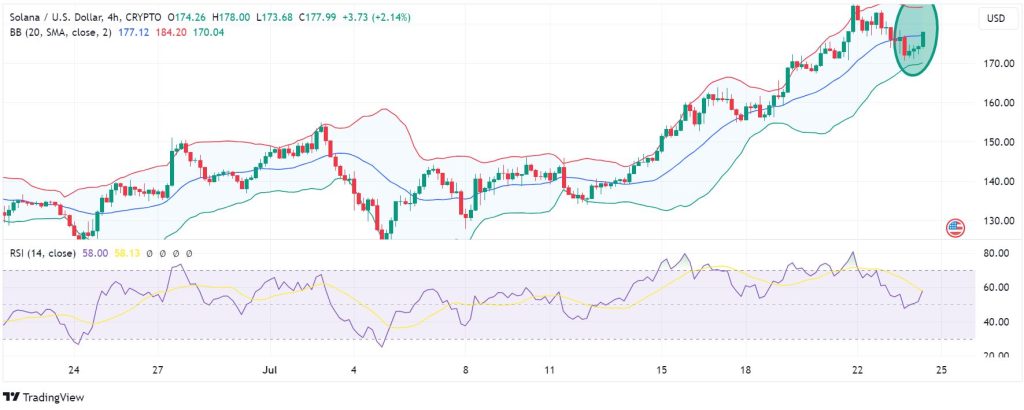Click the 15 date label on the time axis
1024x410 pixels.
(662, 370)
